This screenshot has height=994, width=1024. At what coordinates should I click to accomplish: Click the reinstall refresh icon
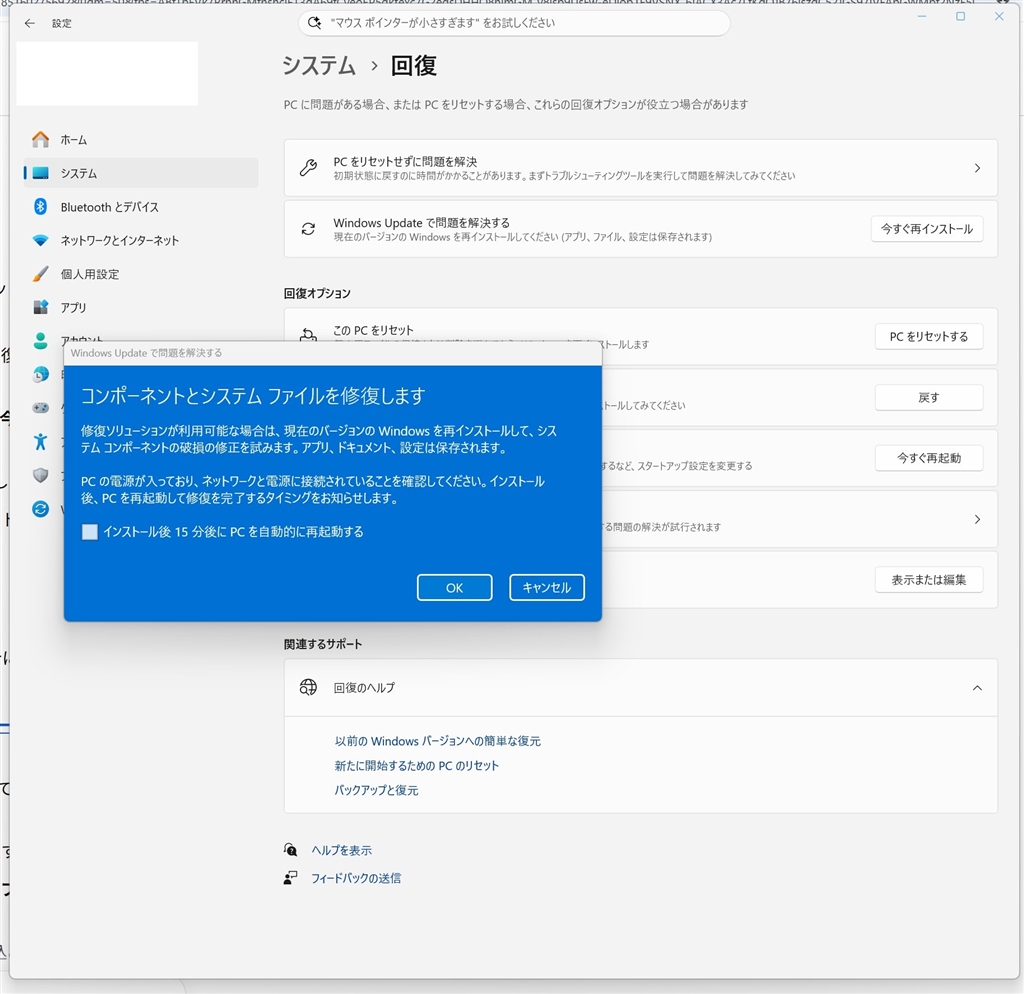click(308, 229)
